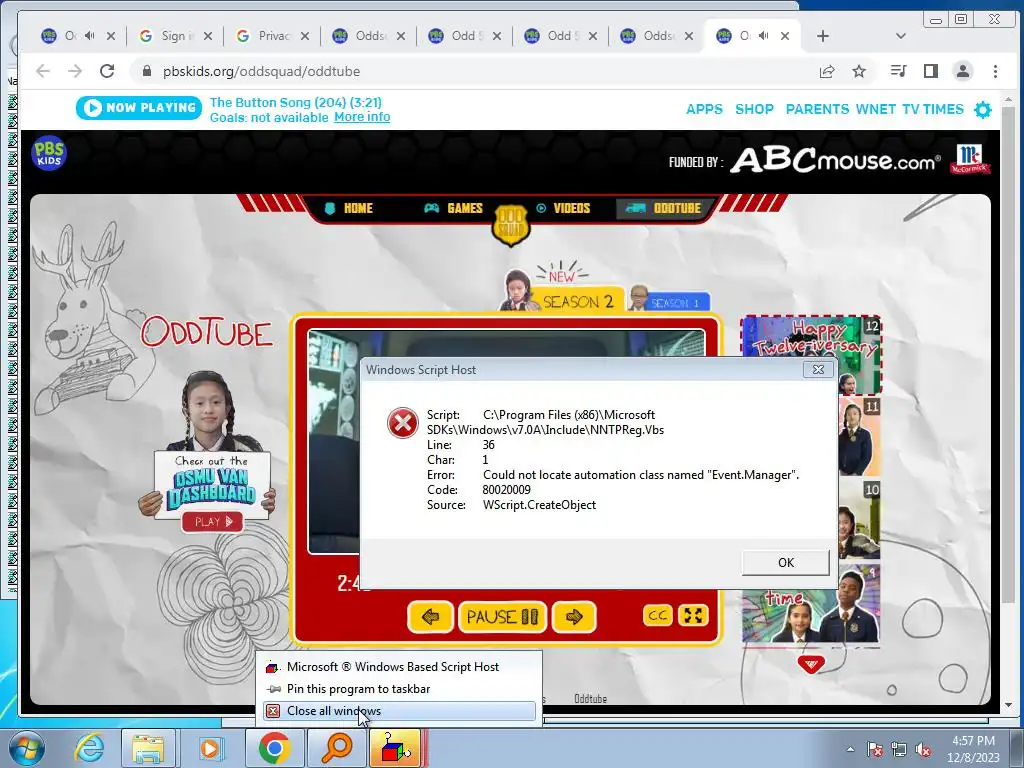1024x768 pixels.
Task: Click the McCormick sponsor logo
Action: (970, 159)
